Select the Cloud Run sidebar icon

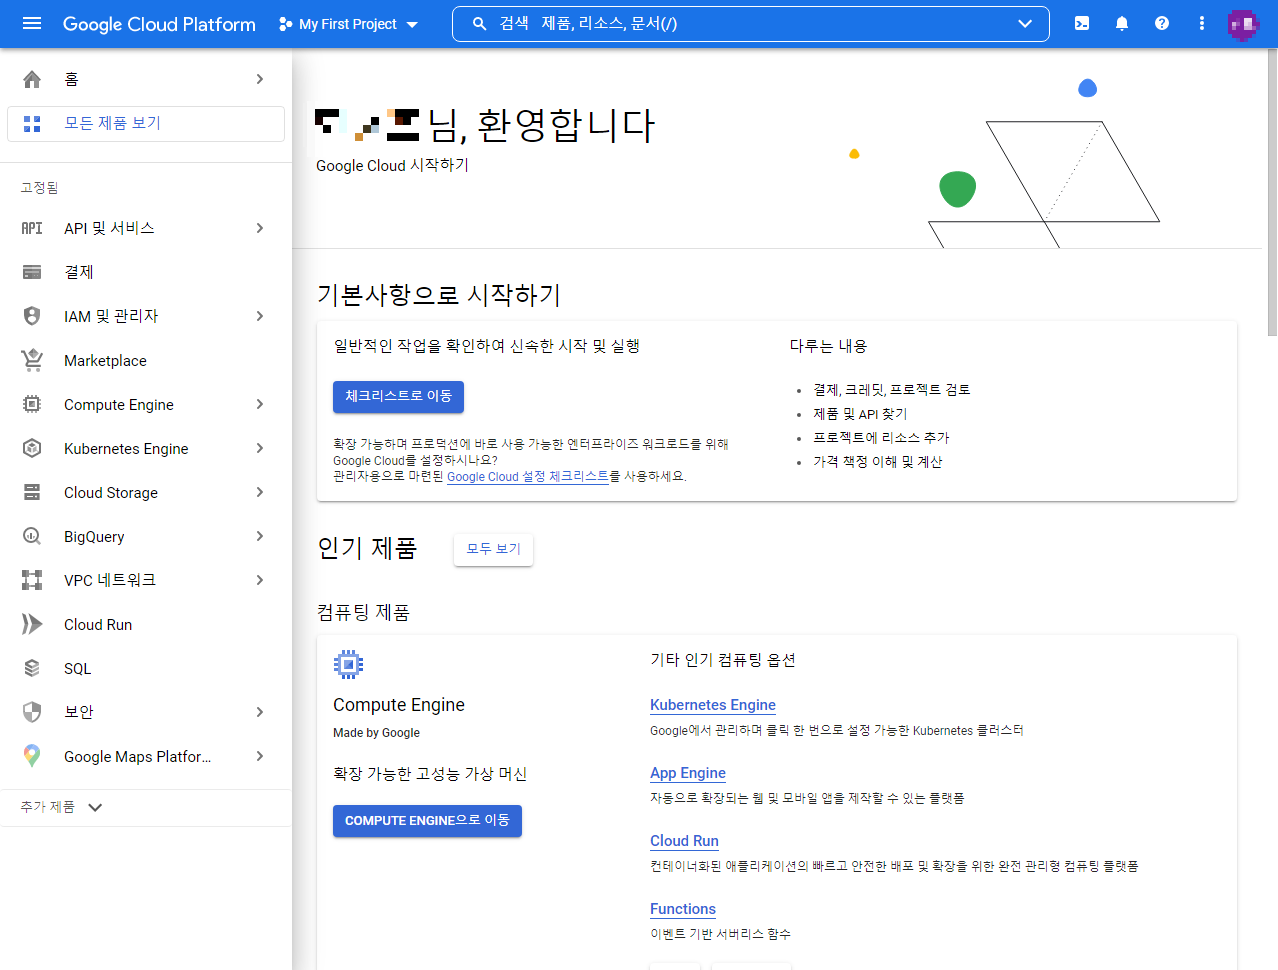tap(31, 624)
